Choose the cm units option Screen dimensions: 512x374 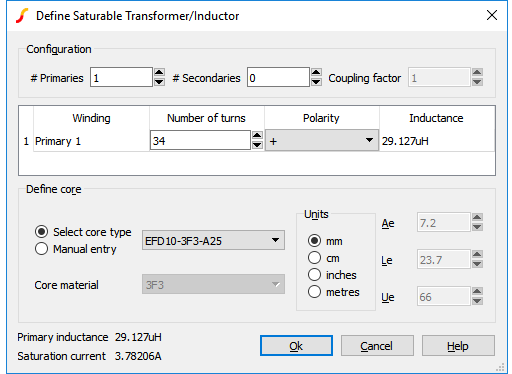(314, 258)
